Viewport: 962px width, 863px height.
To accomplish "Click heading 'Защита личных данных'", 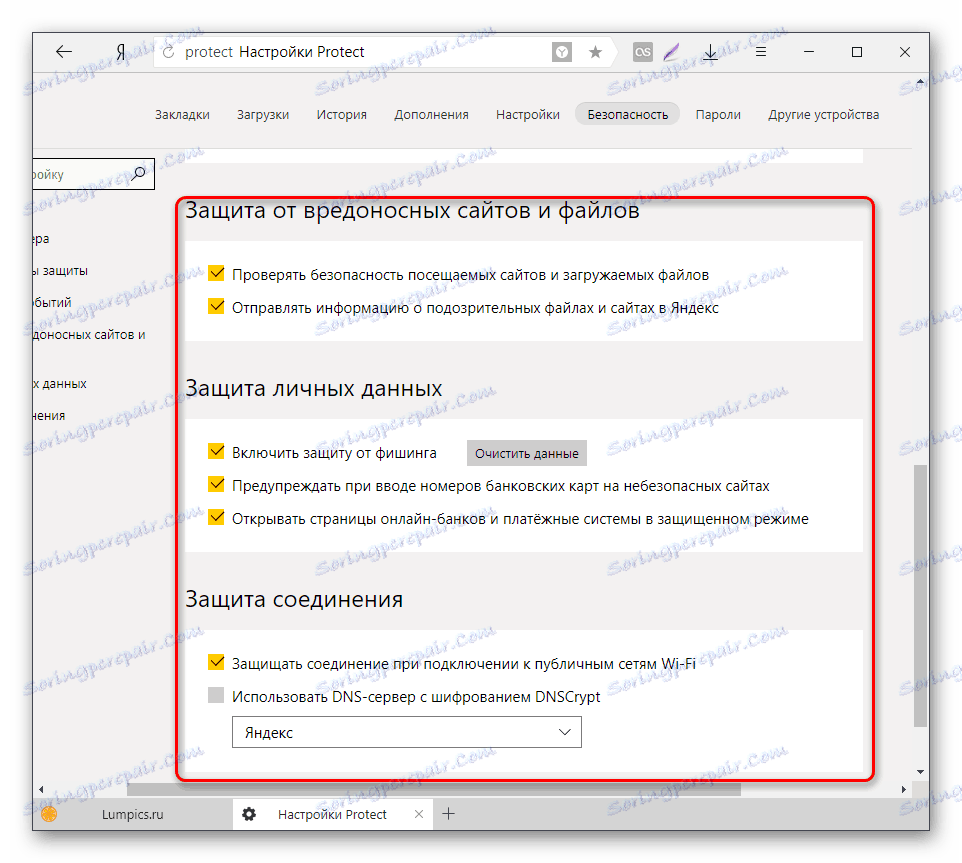I will tap(314, 388).
